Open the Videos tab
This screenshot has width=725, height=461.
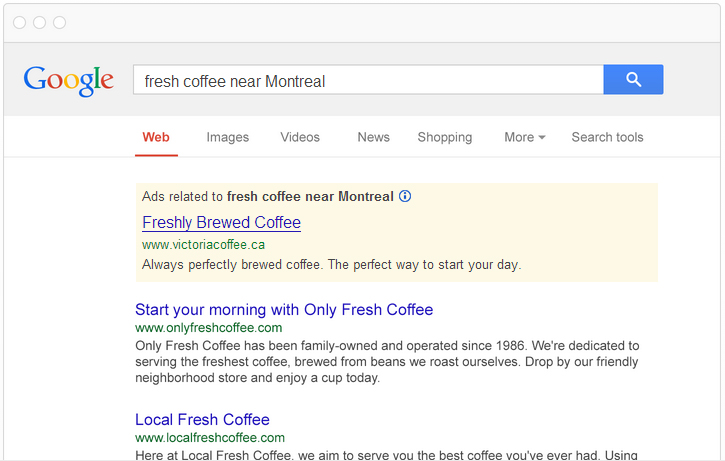coord(300,137)
